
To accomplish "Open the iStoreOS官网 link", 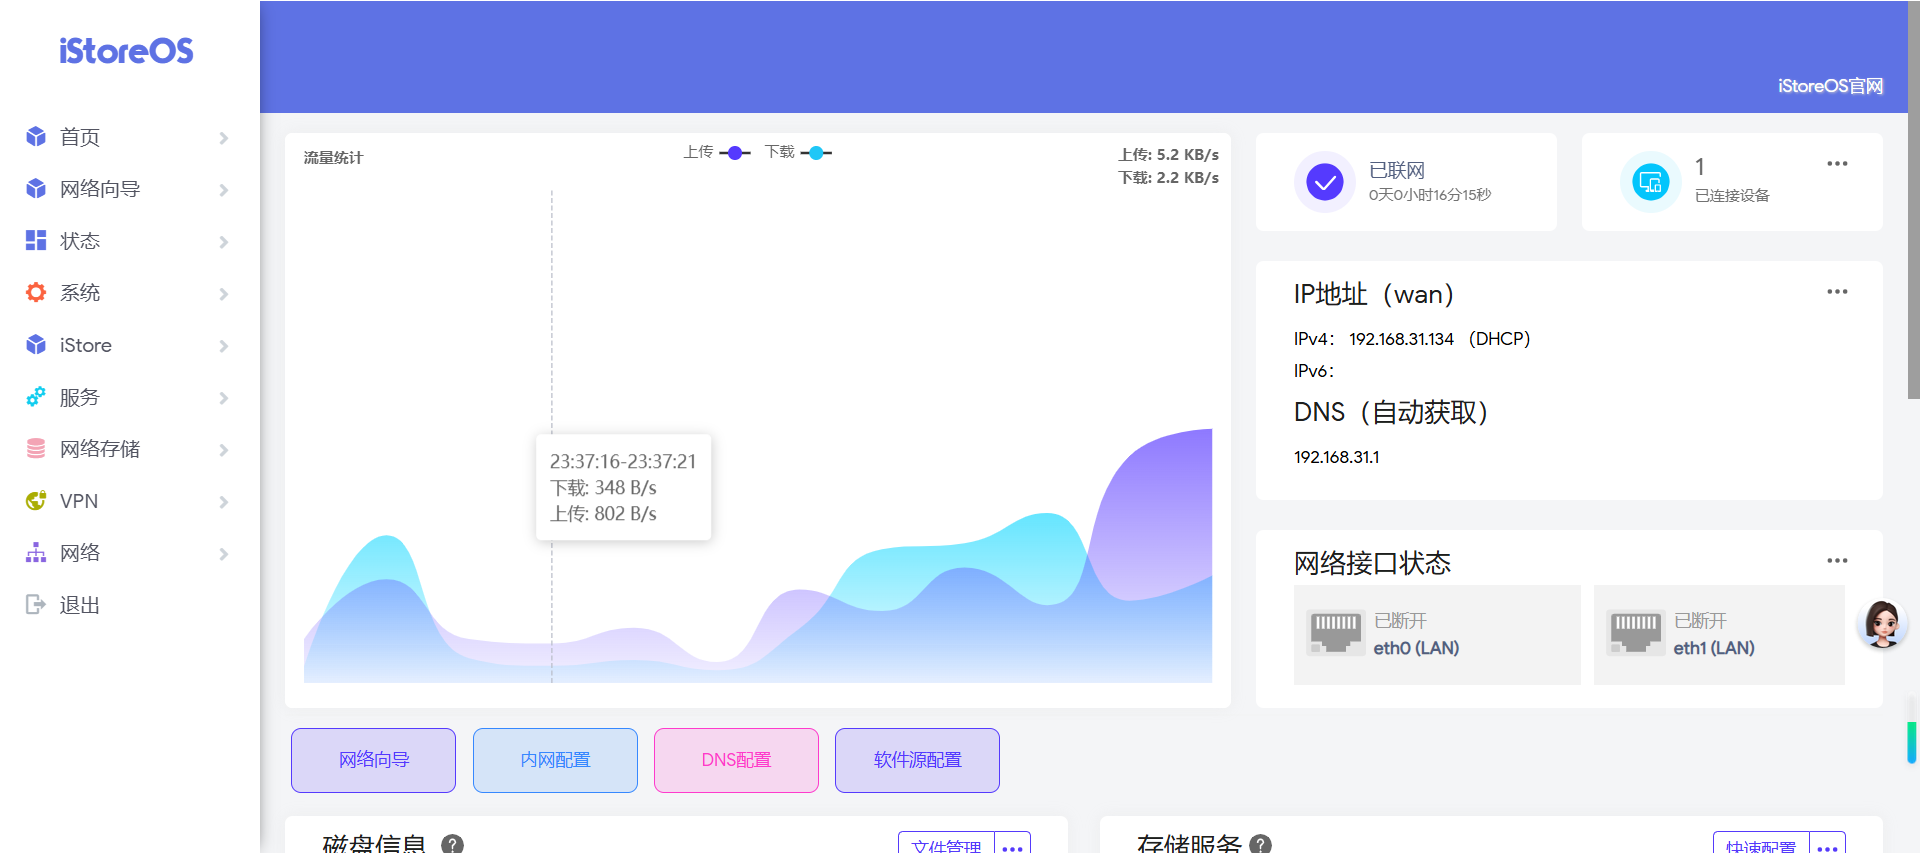I will (1830, 86).
